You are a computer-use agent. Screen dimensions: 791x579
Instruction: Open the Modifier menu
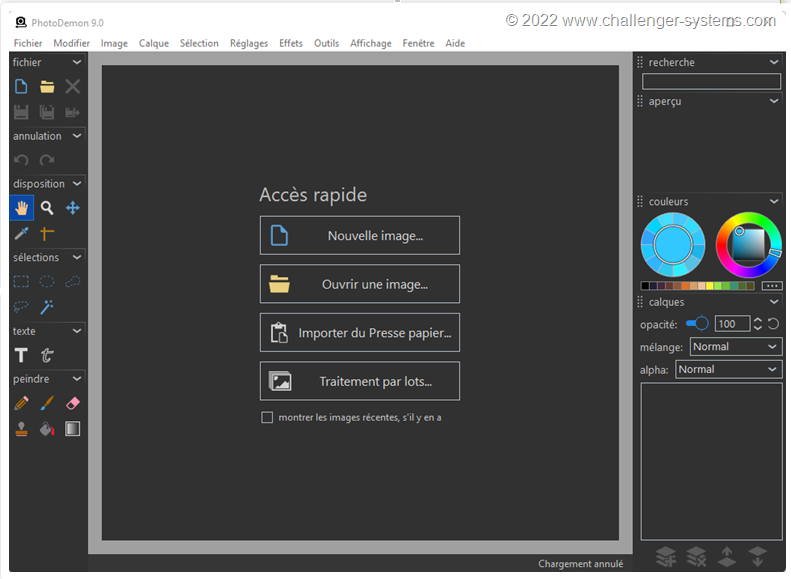[x=72, y=43]
